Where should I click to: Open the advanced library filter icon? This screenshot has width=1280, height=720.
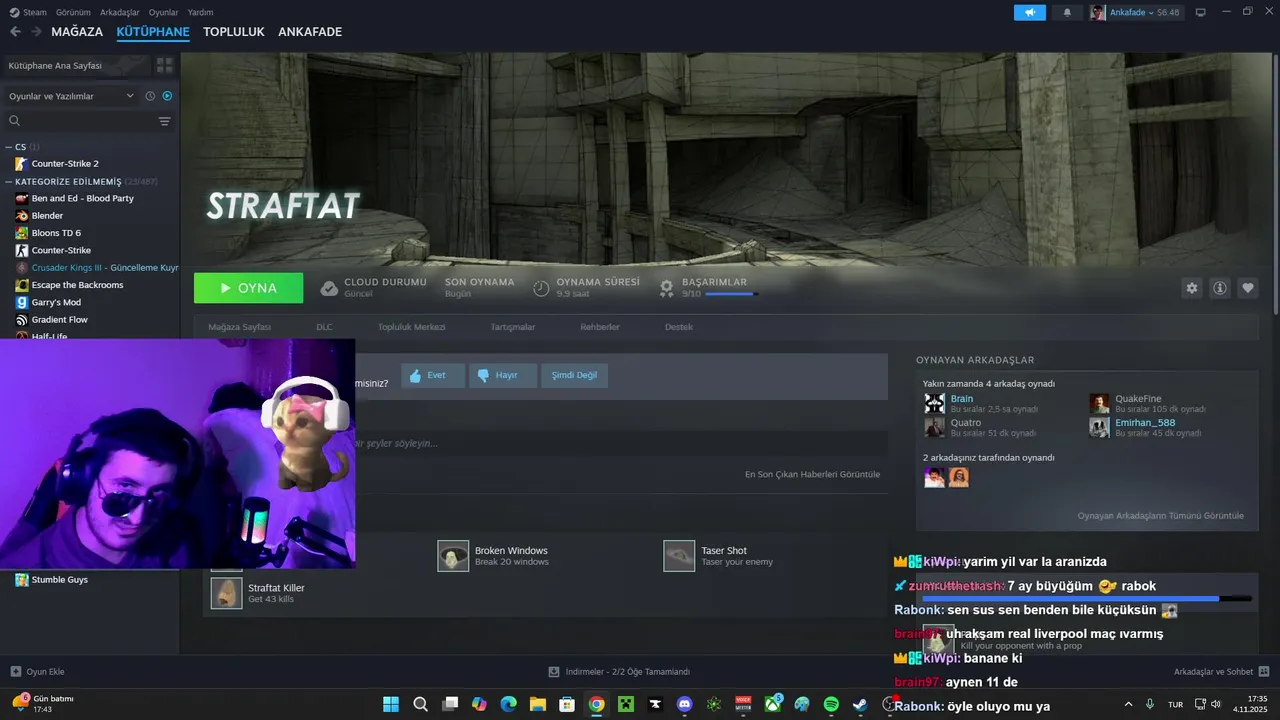165,121
